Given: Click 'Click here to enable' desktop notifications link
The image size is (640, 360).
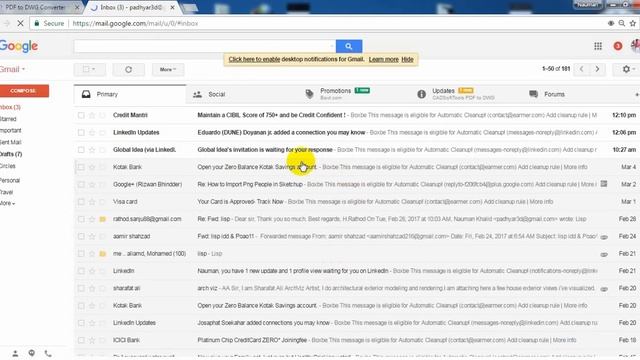Looking at the screenshot, I should click(x=254, y=59).
